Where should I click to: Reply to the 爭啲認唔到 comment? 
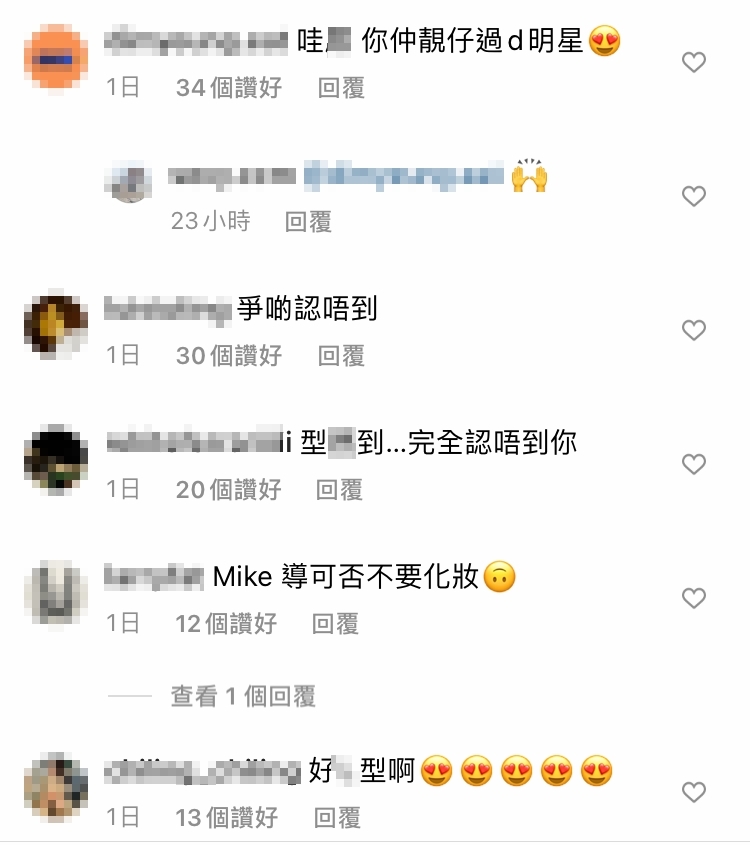(x=341, y=356)
